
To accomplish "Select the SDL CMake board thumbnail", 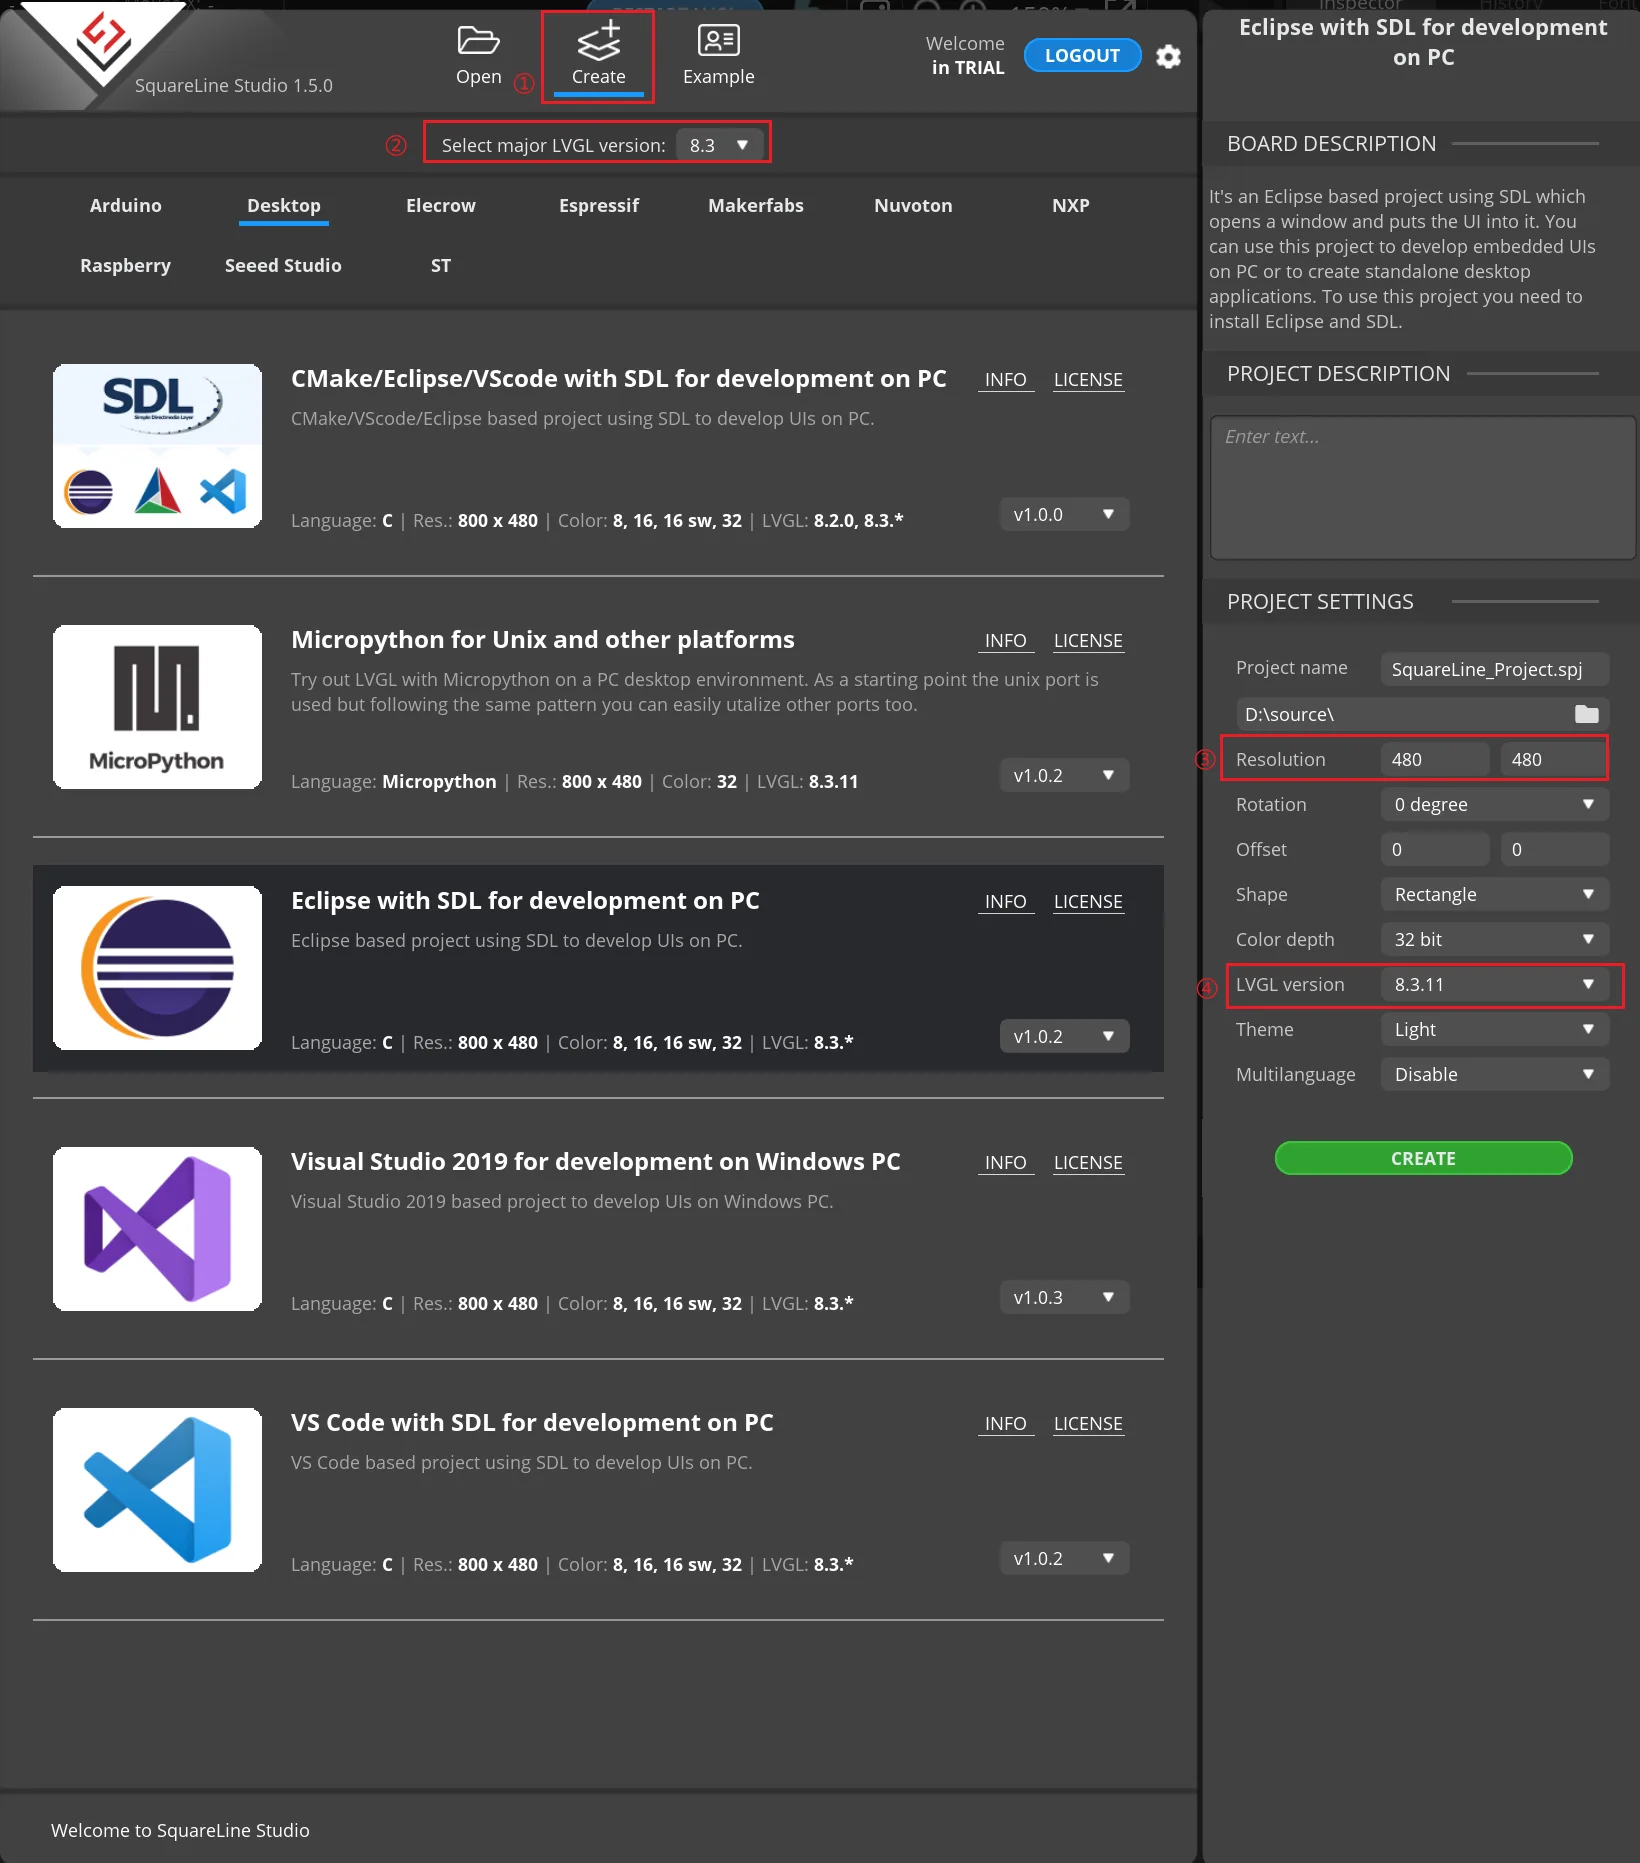I will click(x=157, y=446).
